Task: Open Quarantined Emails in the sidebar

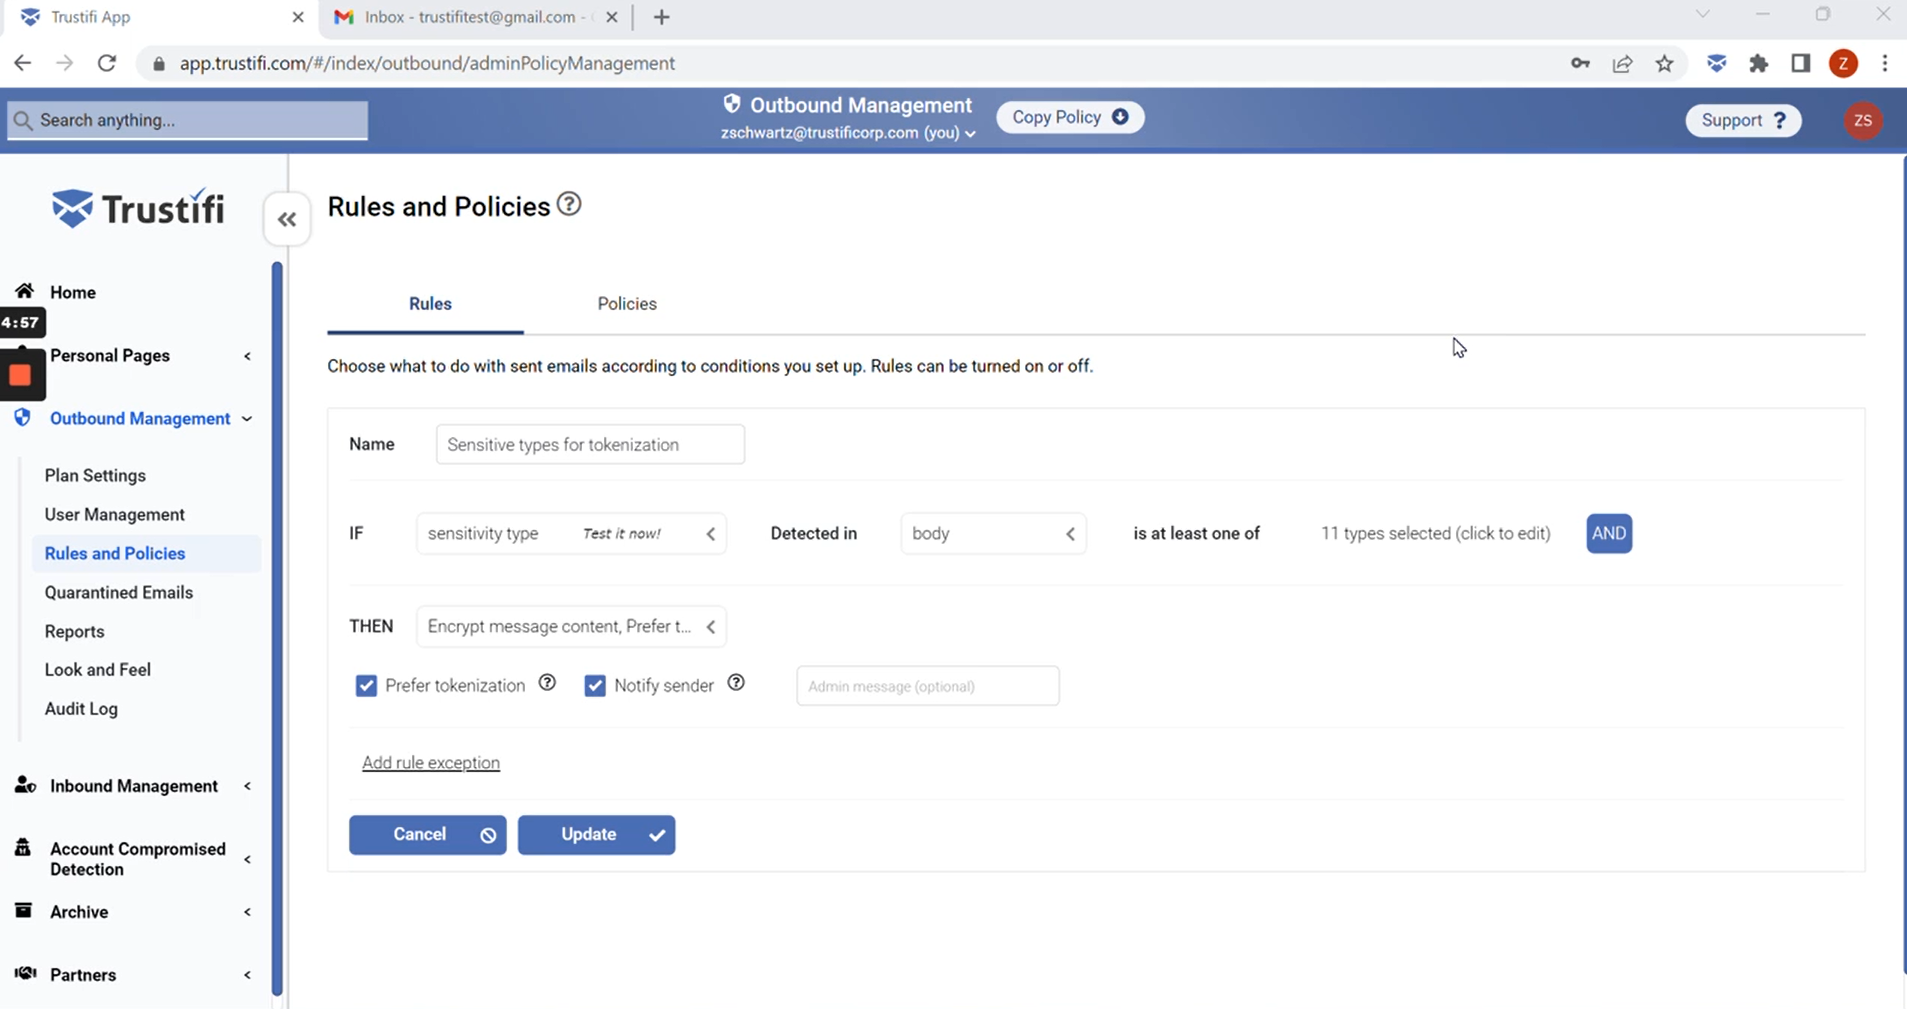Action: pyautogui.click(x=118, y=592)
